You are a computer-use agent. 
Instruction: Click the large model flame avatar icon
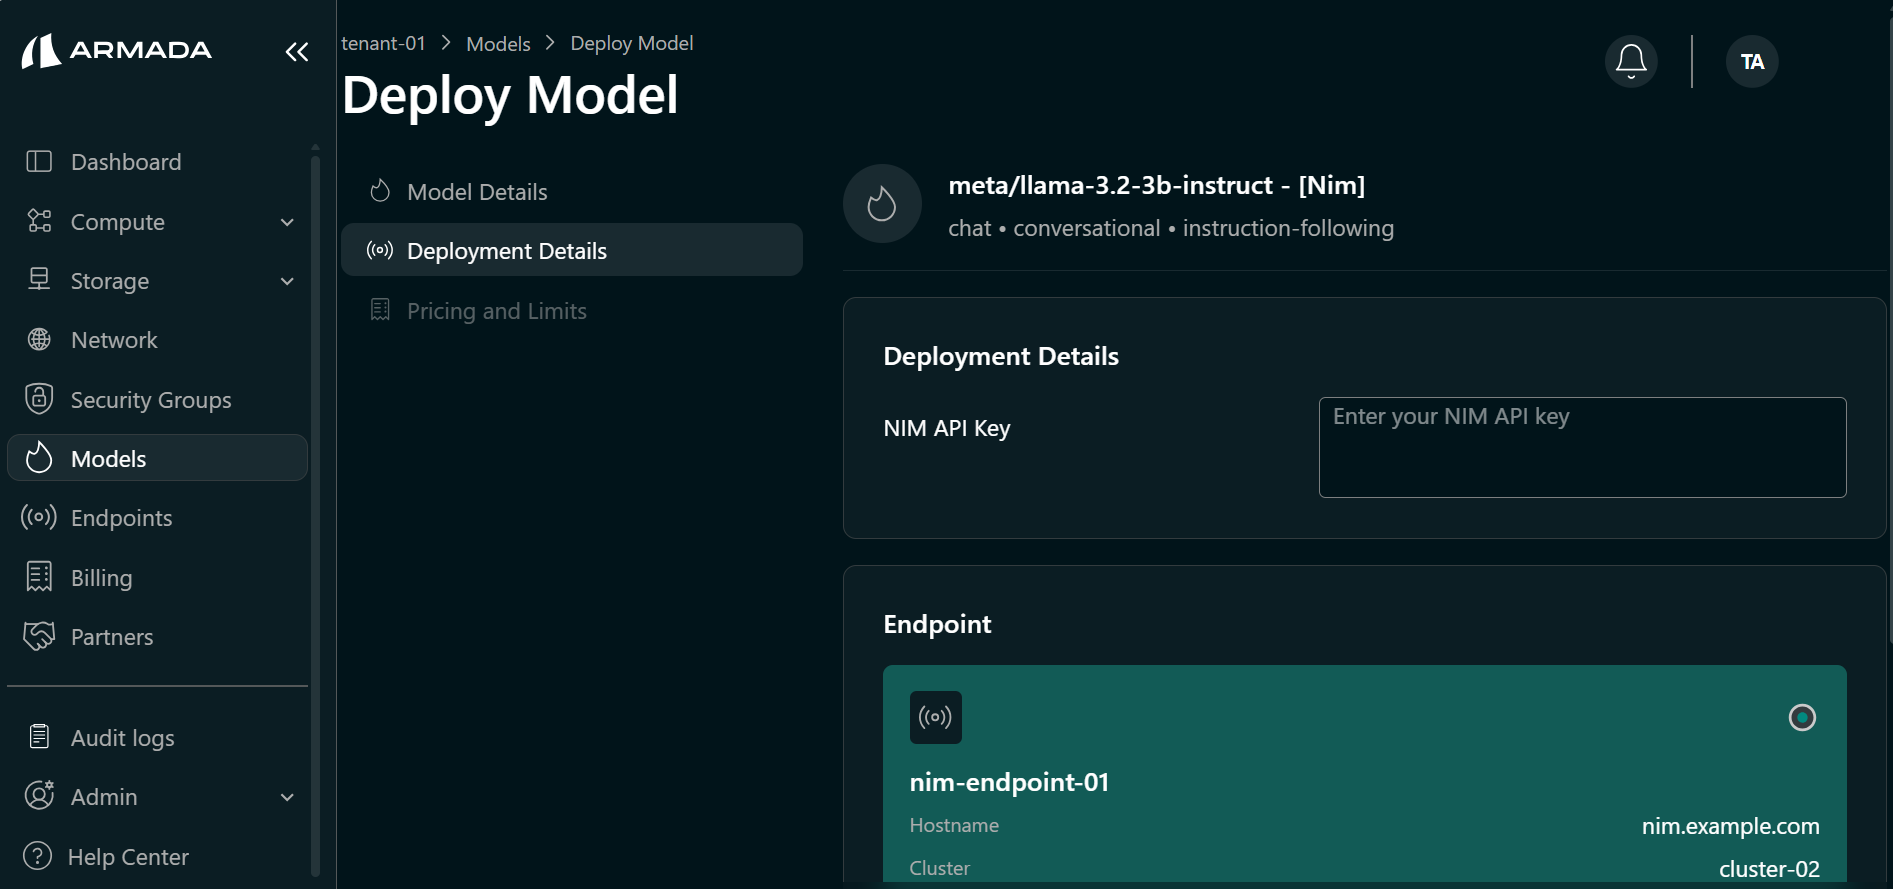[882, 204]
